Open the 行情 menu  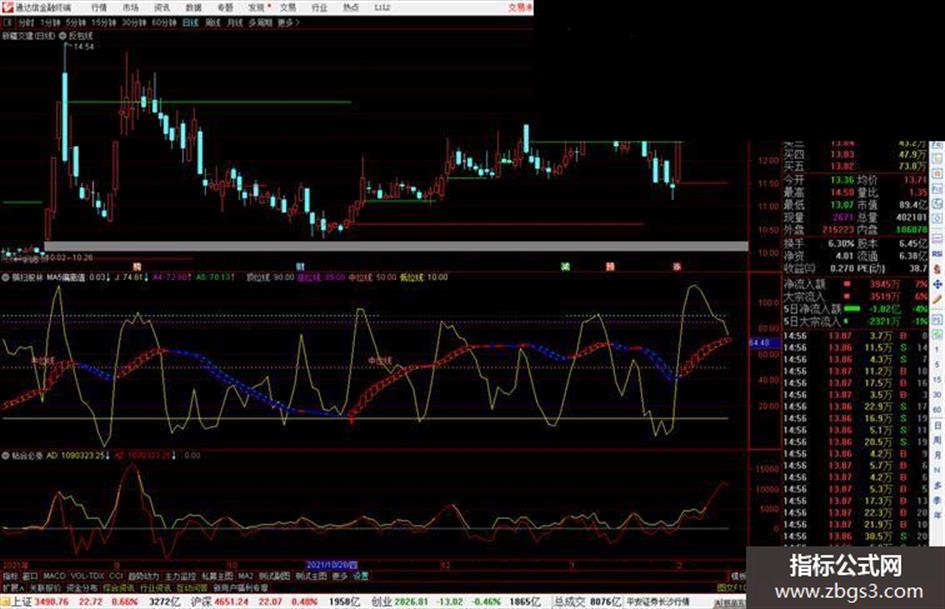(x=99, y=8)
